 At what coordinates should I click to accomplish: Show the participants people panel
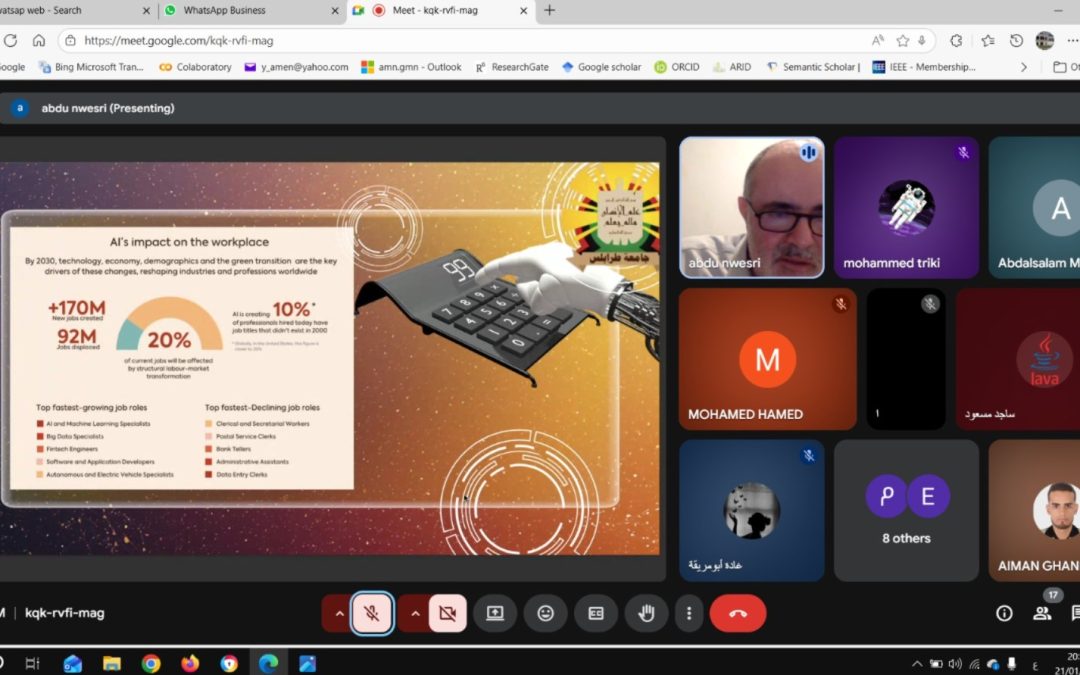pyautogui.click(x=1042, y=613)
